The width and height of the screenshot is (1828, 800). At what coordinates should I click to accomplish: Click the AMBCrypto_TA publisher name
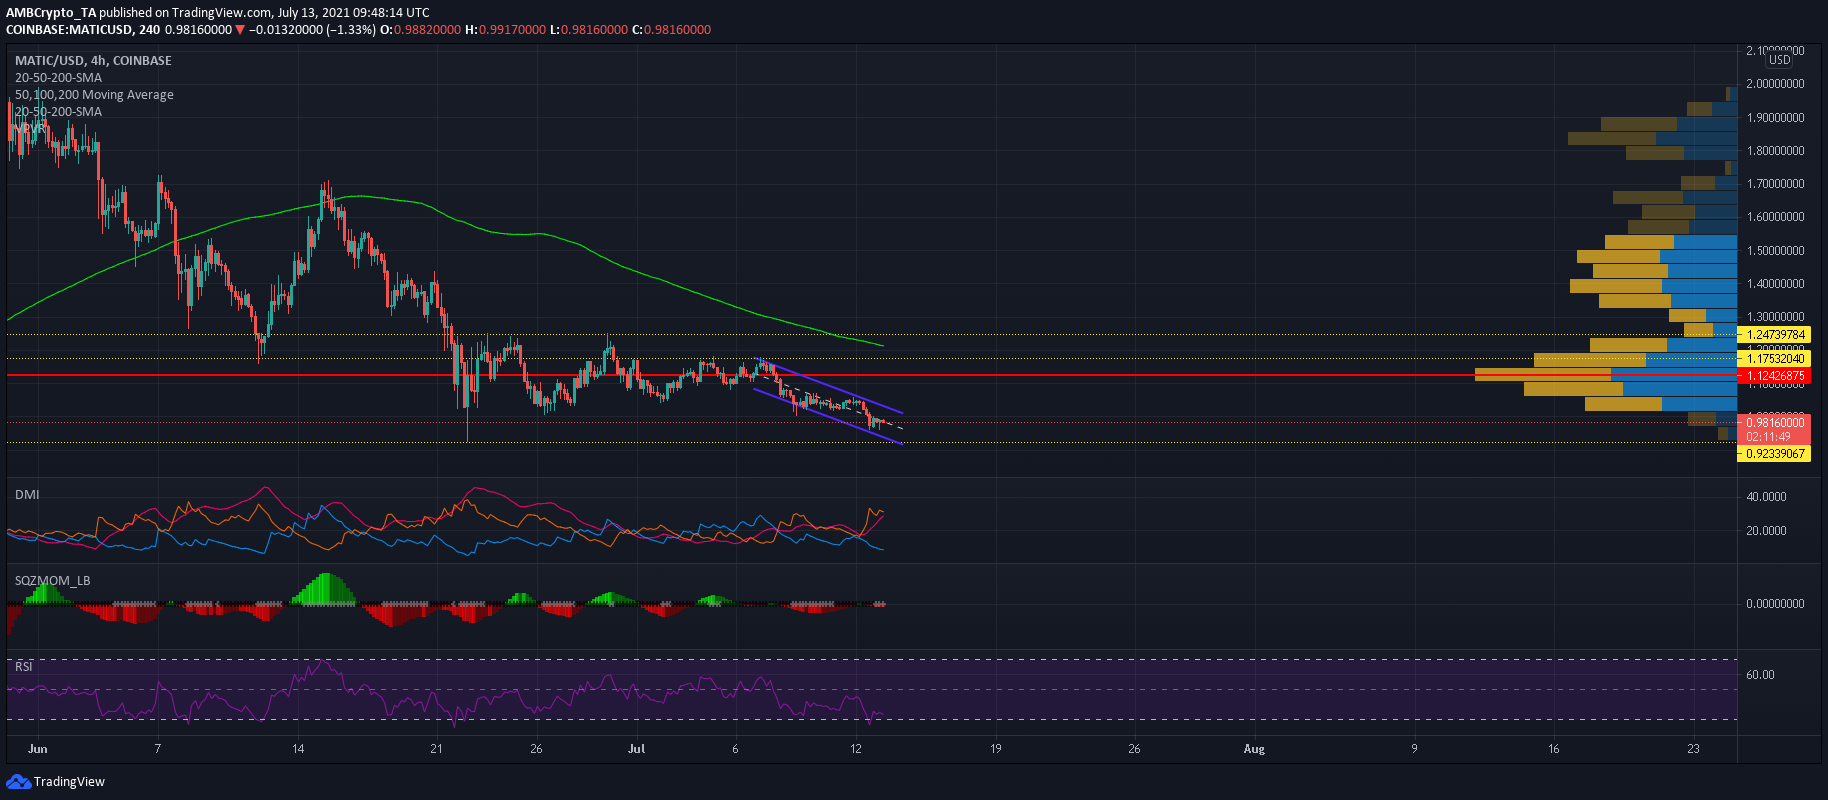click(51, 13)
